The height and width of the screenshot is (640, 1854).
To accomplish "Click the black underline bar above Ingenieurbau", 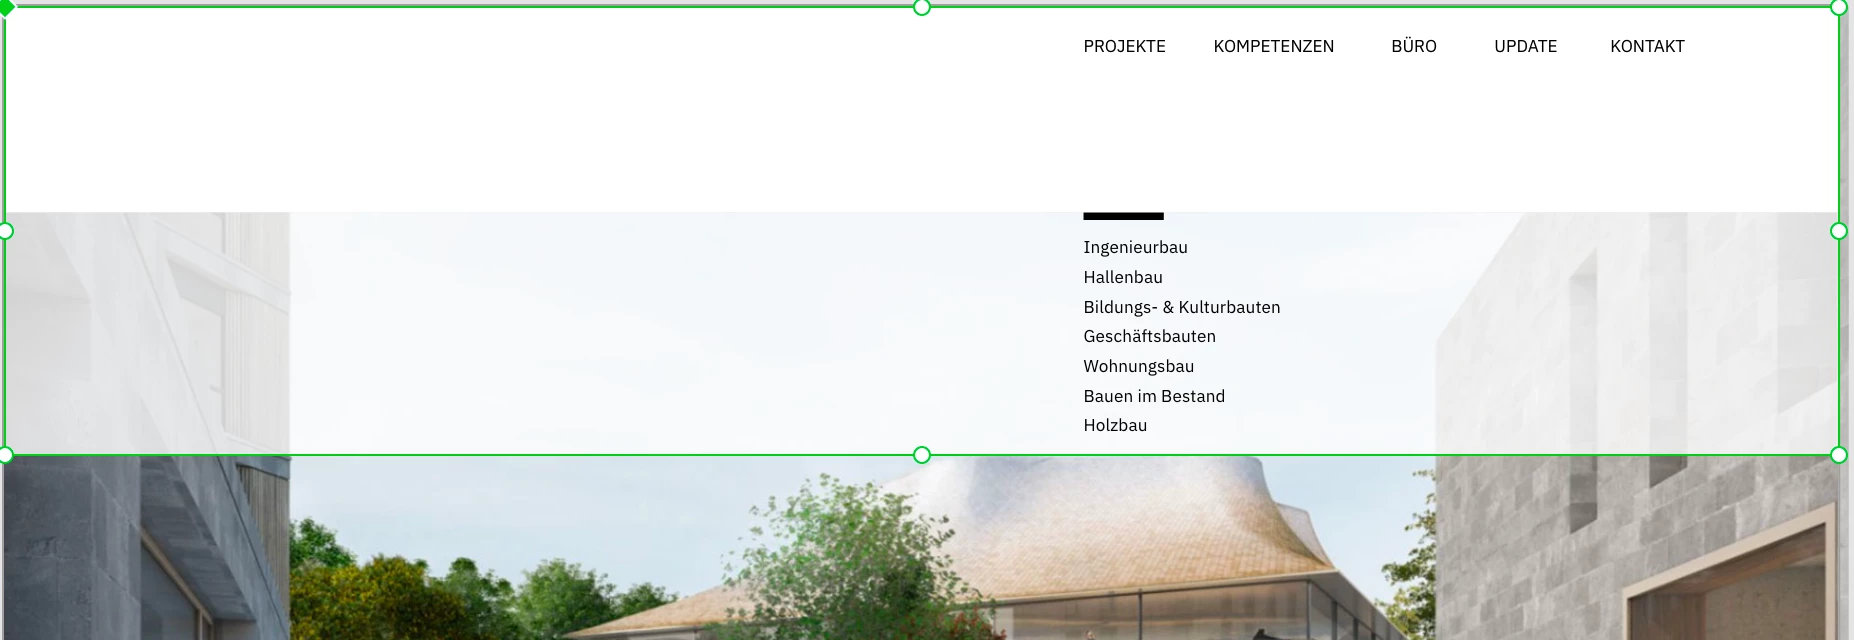I will (x=1123, y=215).
